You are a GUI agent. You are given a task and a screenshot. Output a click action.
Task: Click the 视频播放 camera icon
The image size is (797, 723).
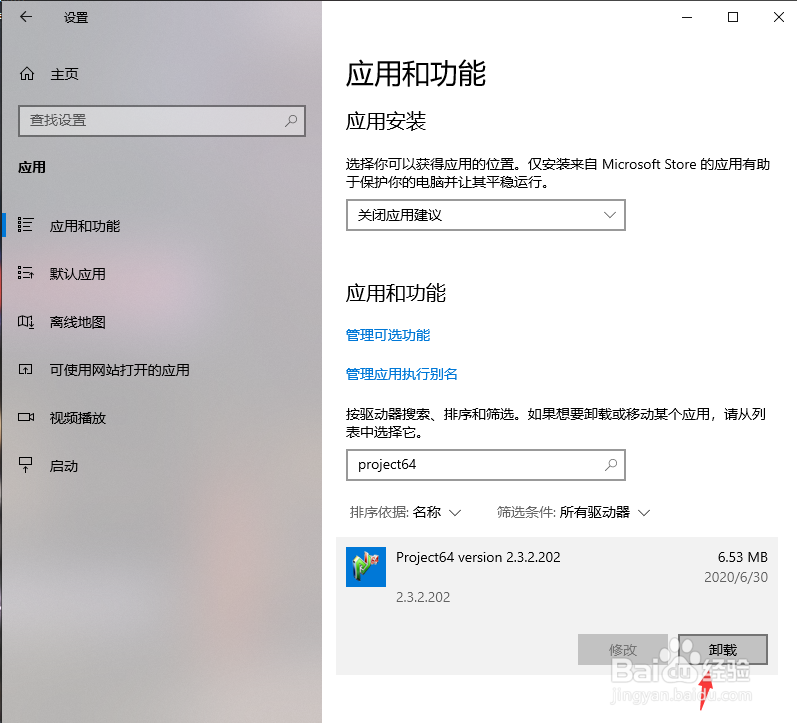[25, 417]
